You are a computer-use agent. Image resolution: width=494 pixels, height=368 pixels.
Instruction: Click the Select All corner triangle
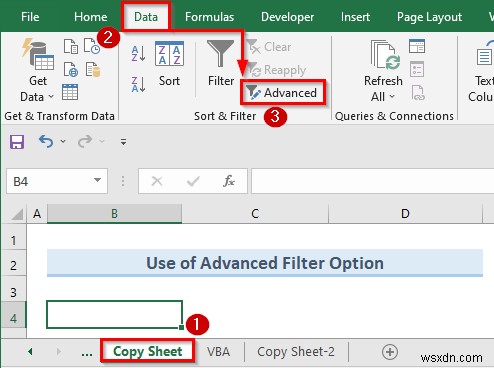17,214
